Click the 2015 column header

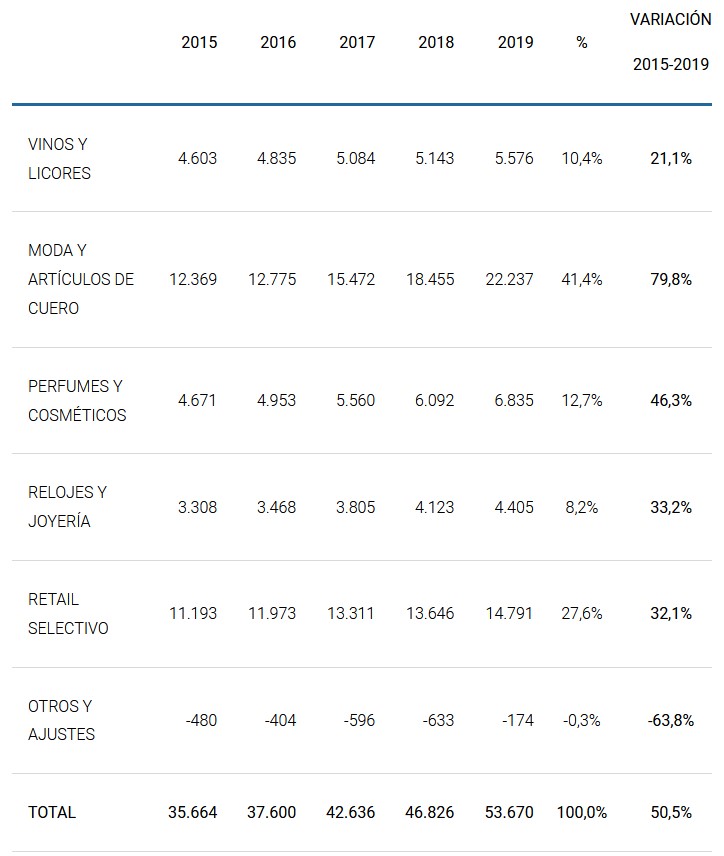(x=199, y=42)
